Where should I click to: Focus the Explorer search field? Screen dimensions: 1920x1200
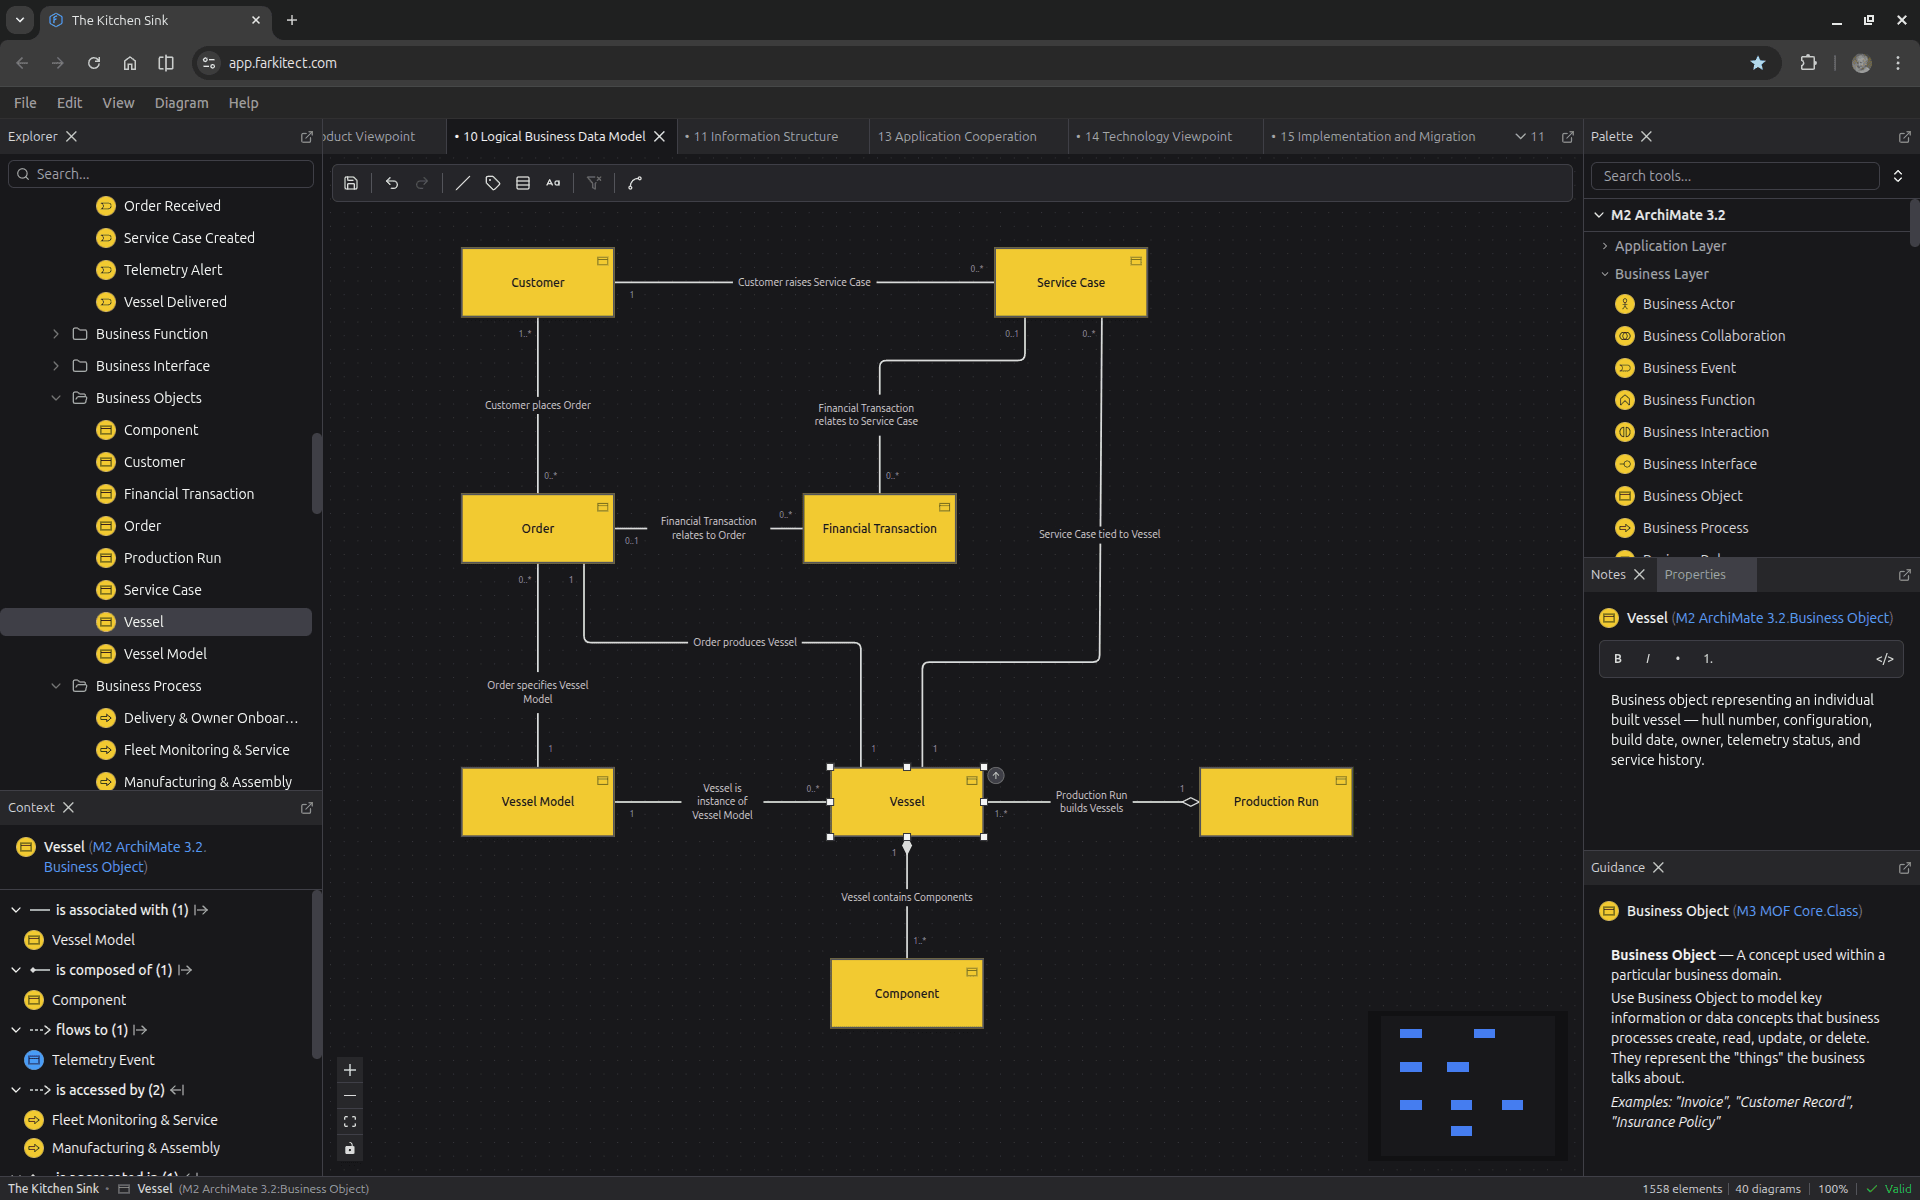point(161,174)
